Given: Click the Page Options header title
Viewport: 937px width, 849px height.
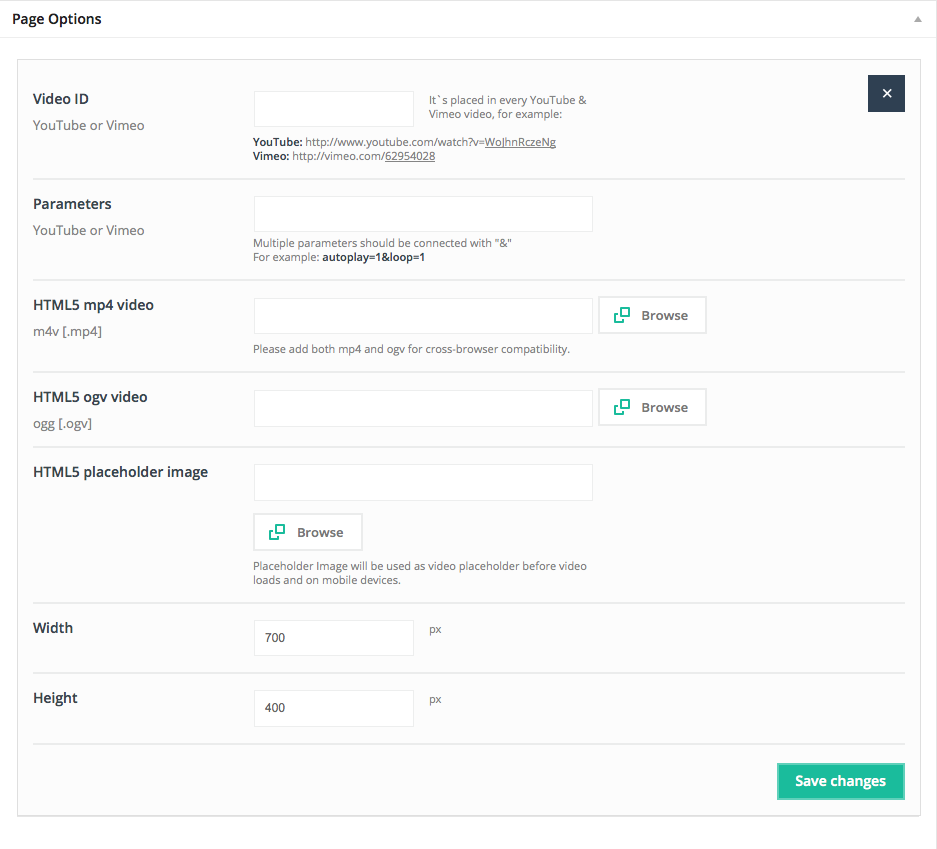Looking at the screenshot, I should tap(57, 19).
